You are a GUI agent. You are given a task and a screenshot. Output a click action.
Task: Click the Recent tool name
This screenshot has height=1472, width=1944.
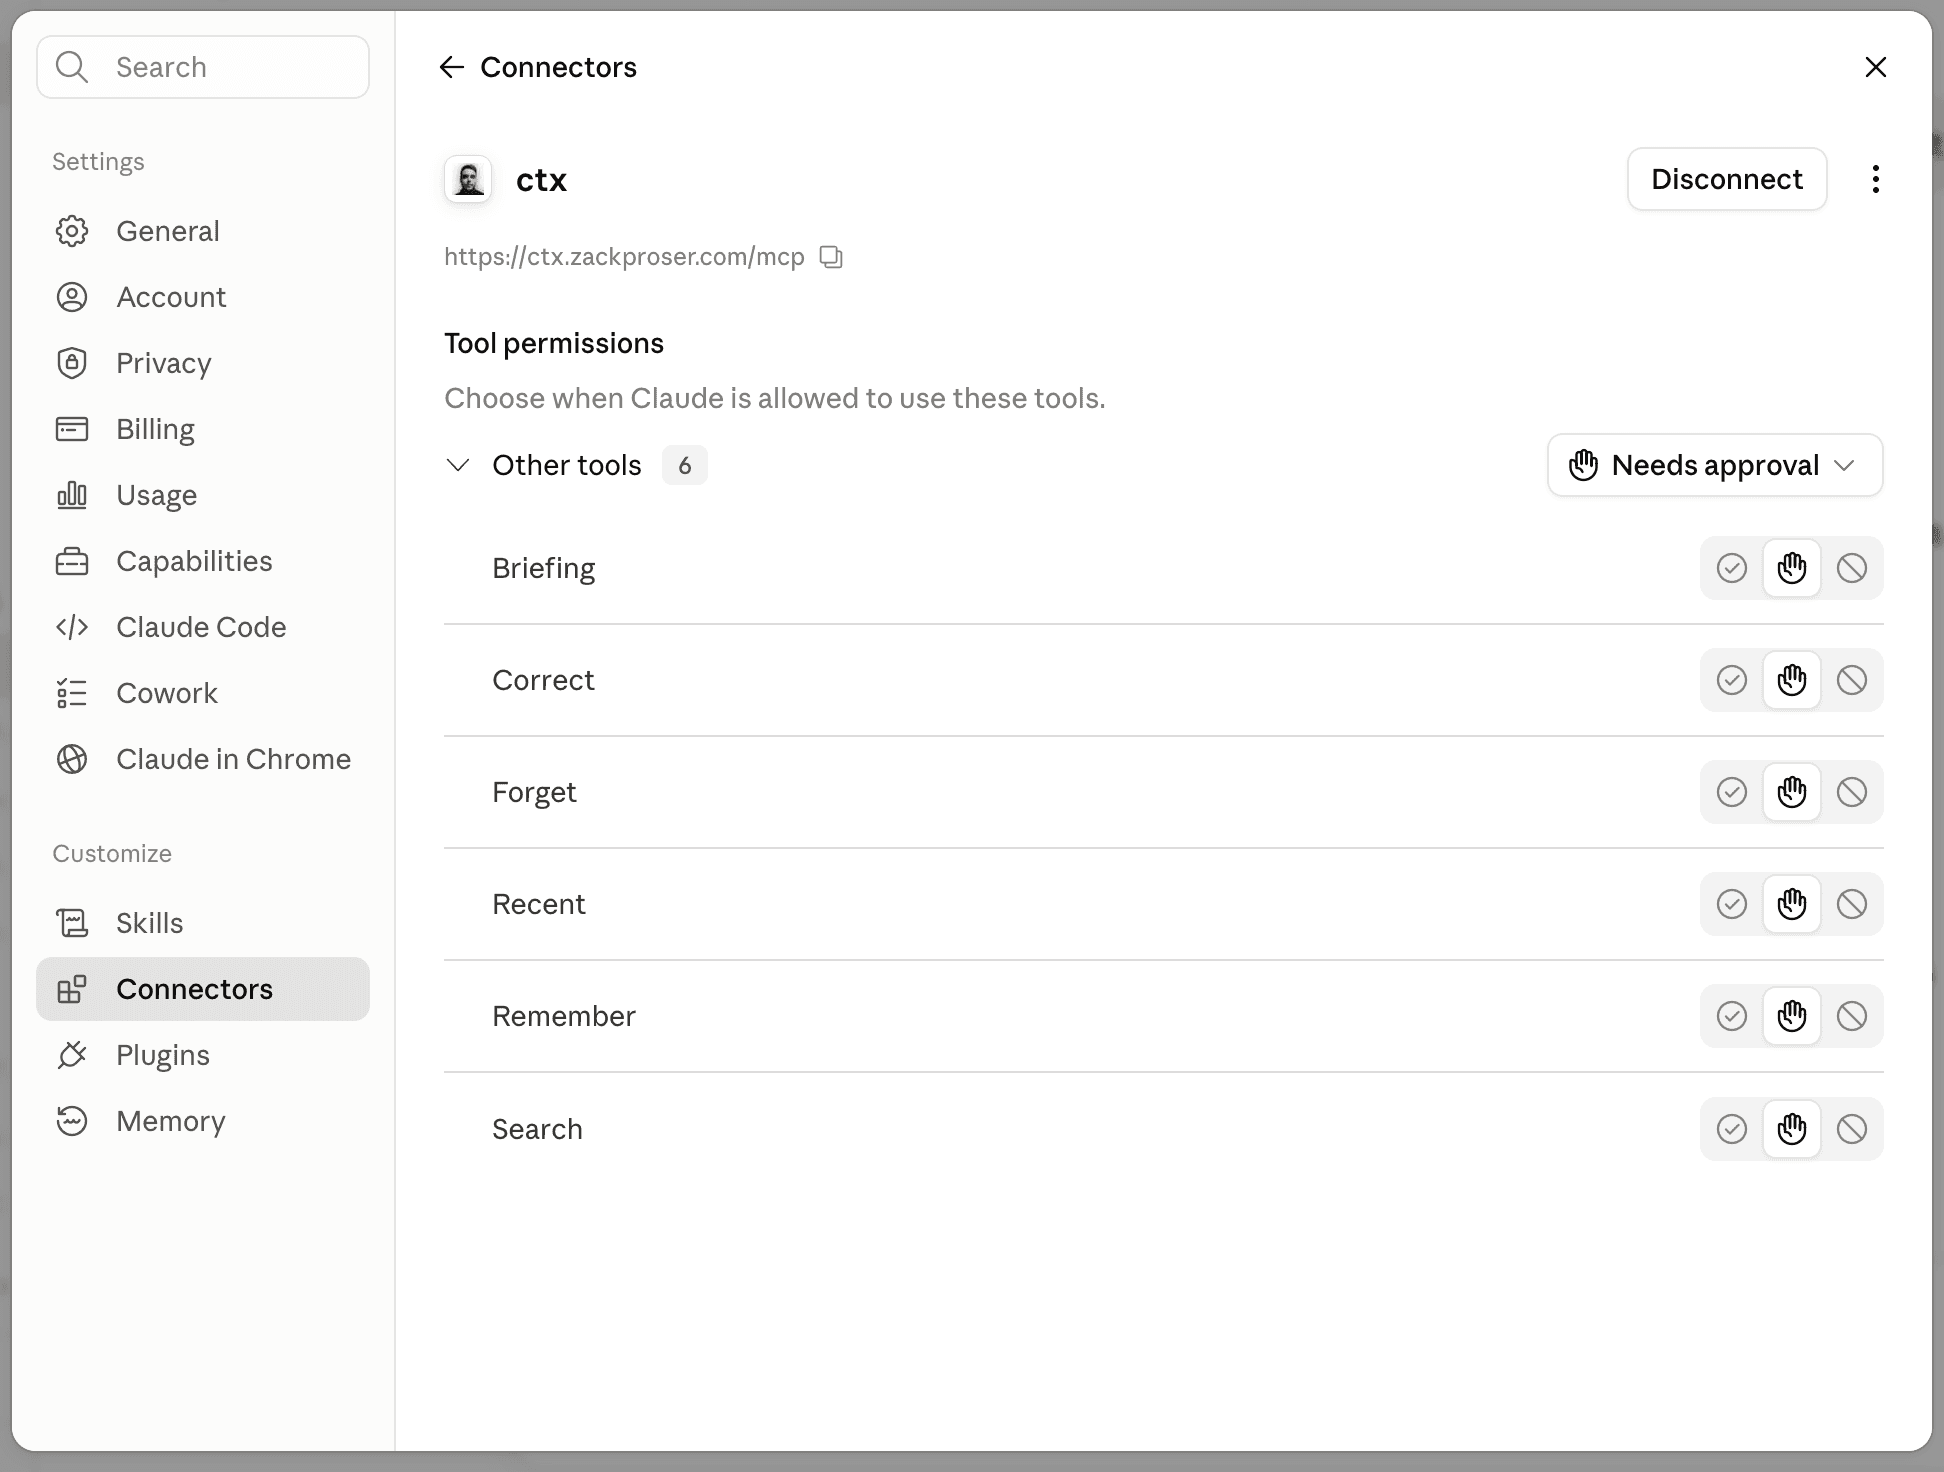539,904
